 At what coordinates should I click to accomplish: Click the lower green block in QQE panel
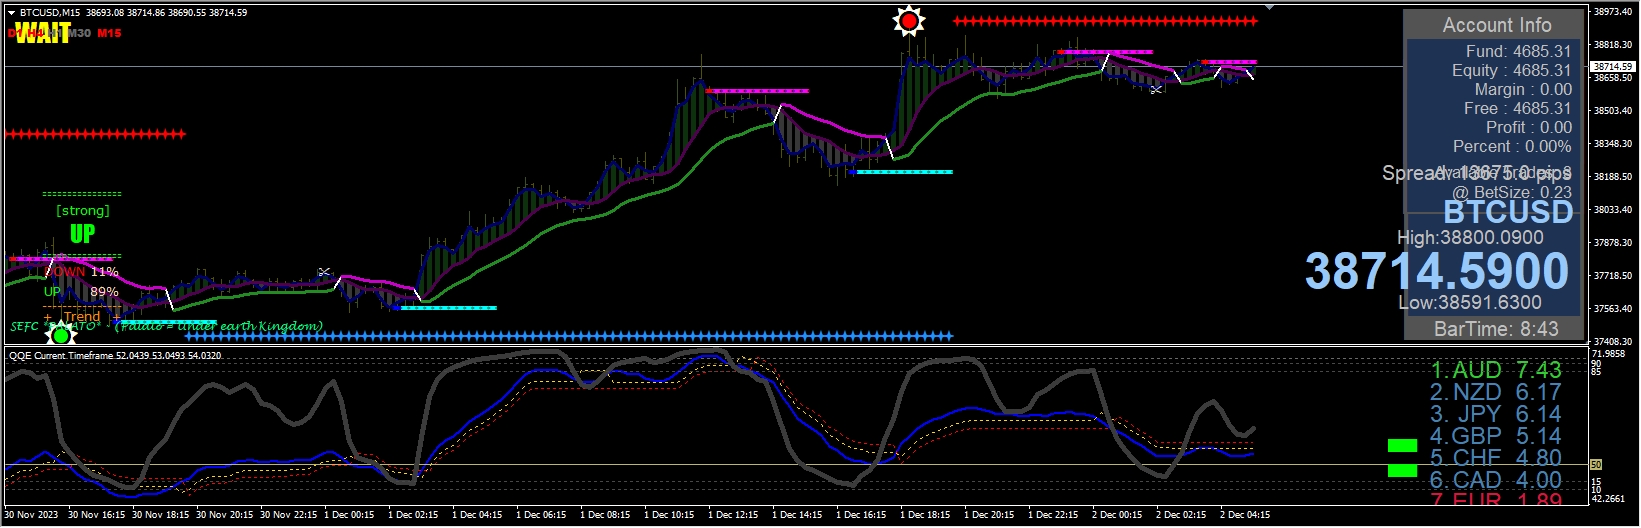click(x=1402, y=470)
